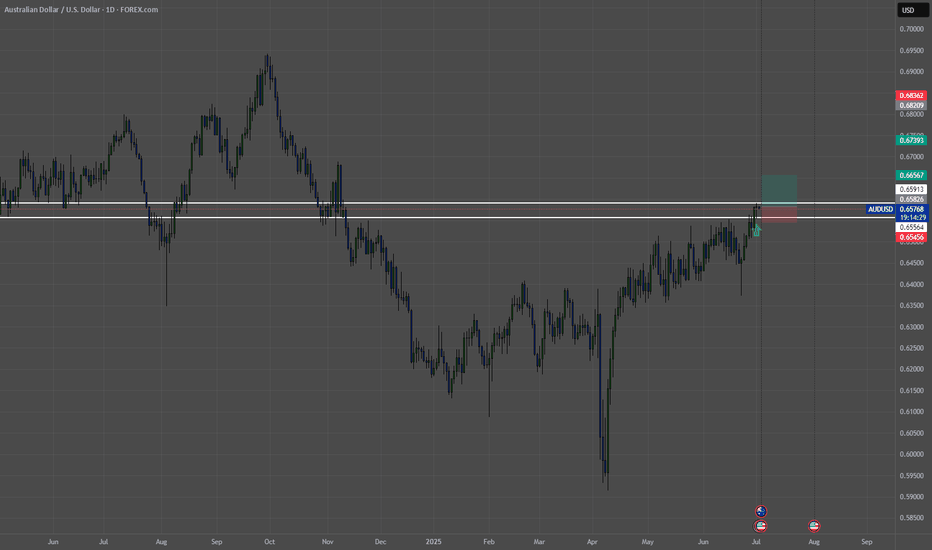Select the current price label 0.65768

coord(912,209)
